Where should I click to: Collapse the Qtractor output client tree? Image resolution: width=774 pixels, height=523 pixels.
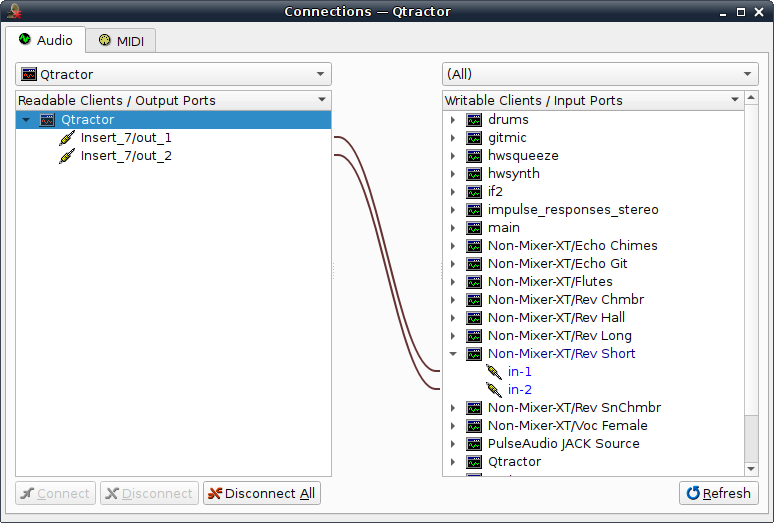26,119
